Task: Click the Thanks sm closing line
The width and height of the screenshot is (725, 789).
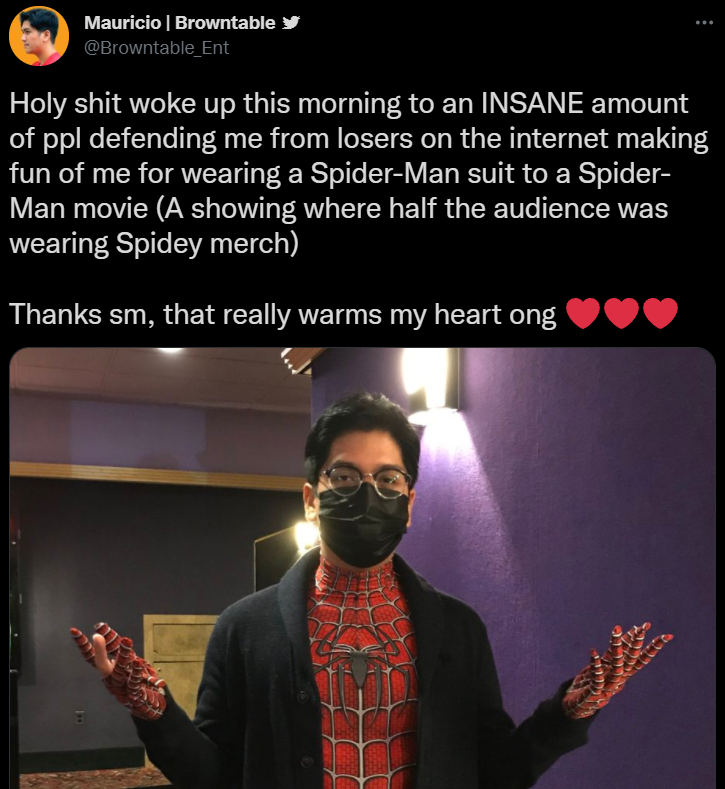Action: point(283,314)
